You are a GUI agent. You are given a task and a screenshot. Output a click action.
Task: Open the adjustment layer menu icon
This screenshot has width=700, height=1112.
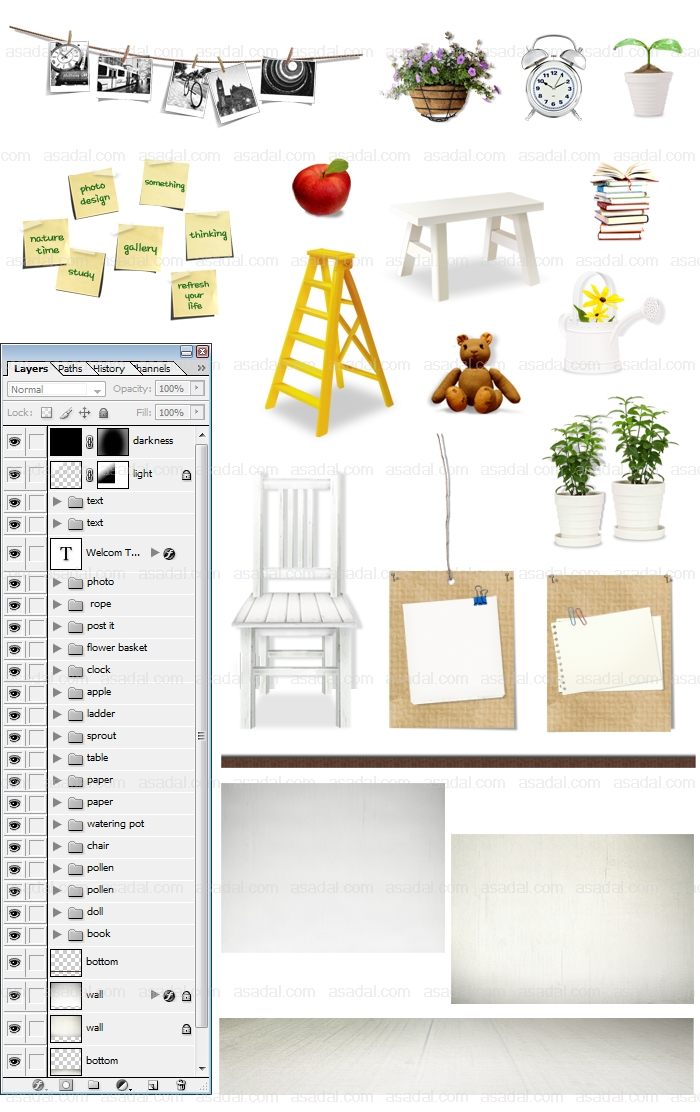(122, 1084)
